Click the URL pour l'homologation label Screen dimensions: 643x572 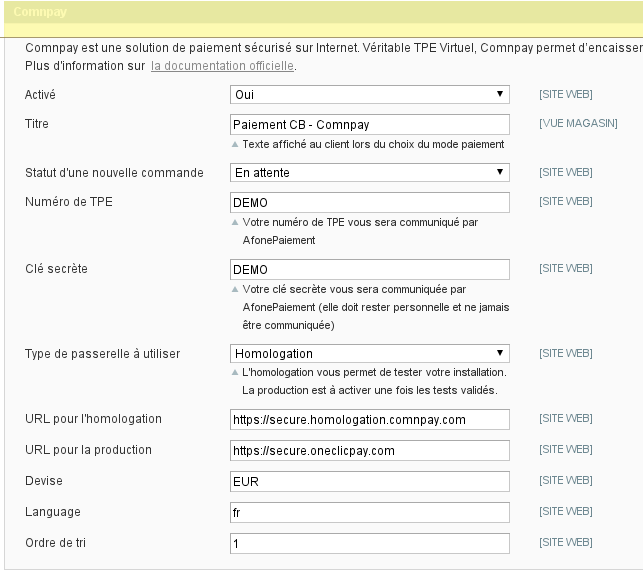[93, 419]
